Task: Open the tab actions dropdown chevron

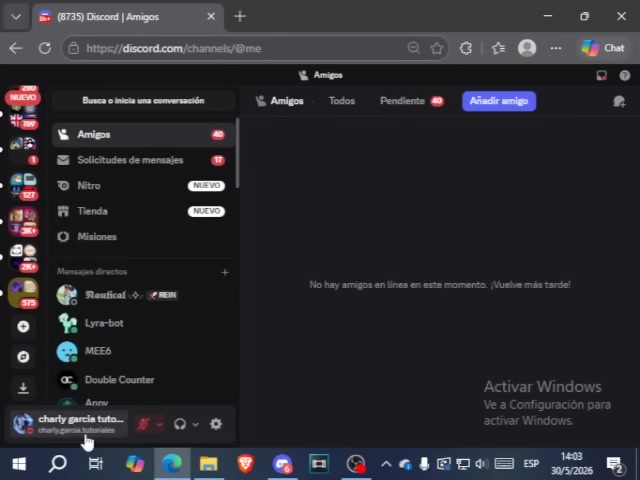Action: click(x=16, y=17)
